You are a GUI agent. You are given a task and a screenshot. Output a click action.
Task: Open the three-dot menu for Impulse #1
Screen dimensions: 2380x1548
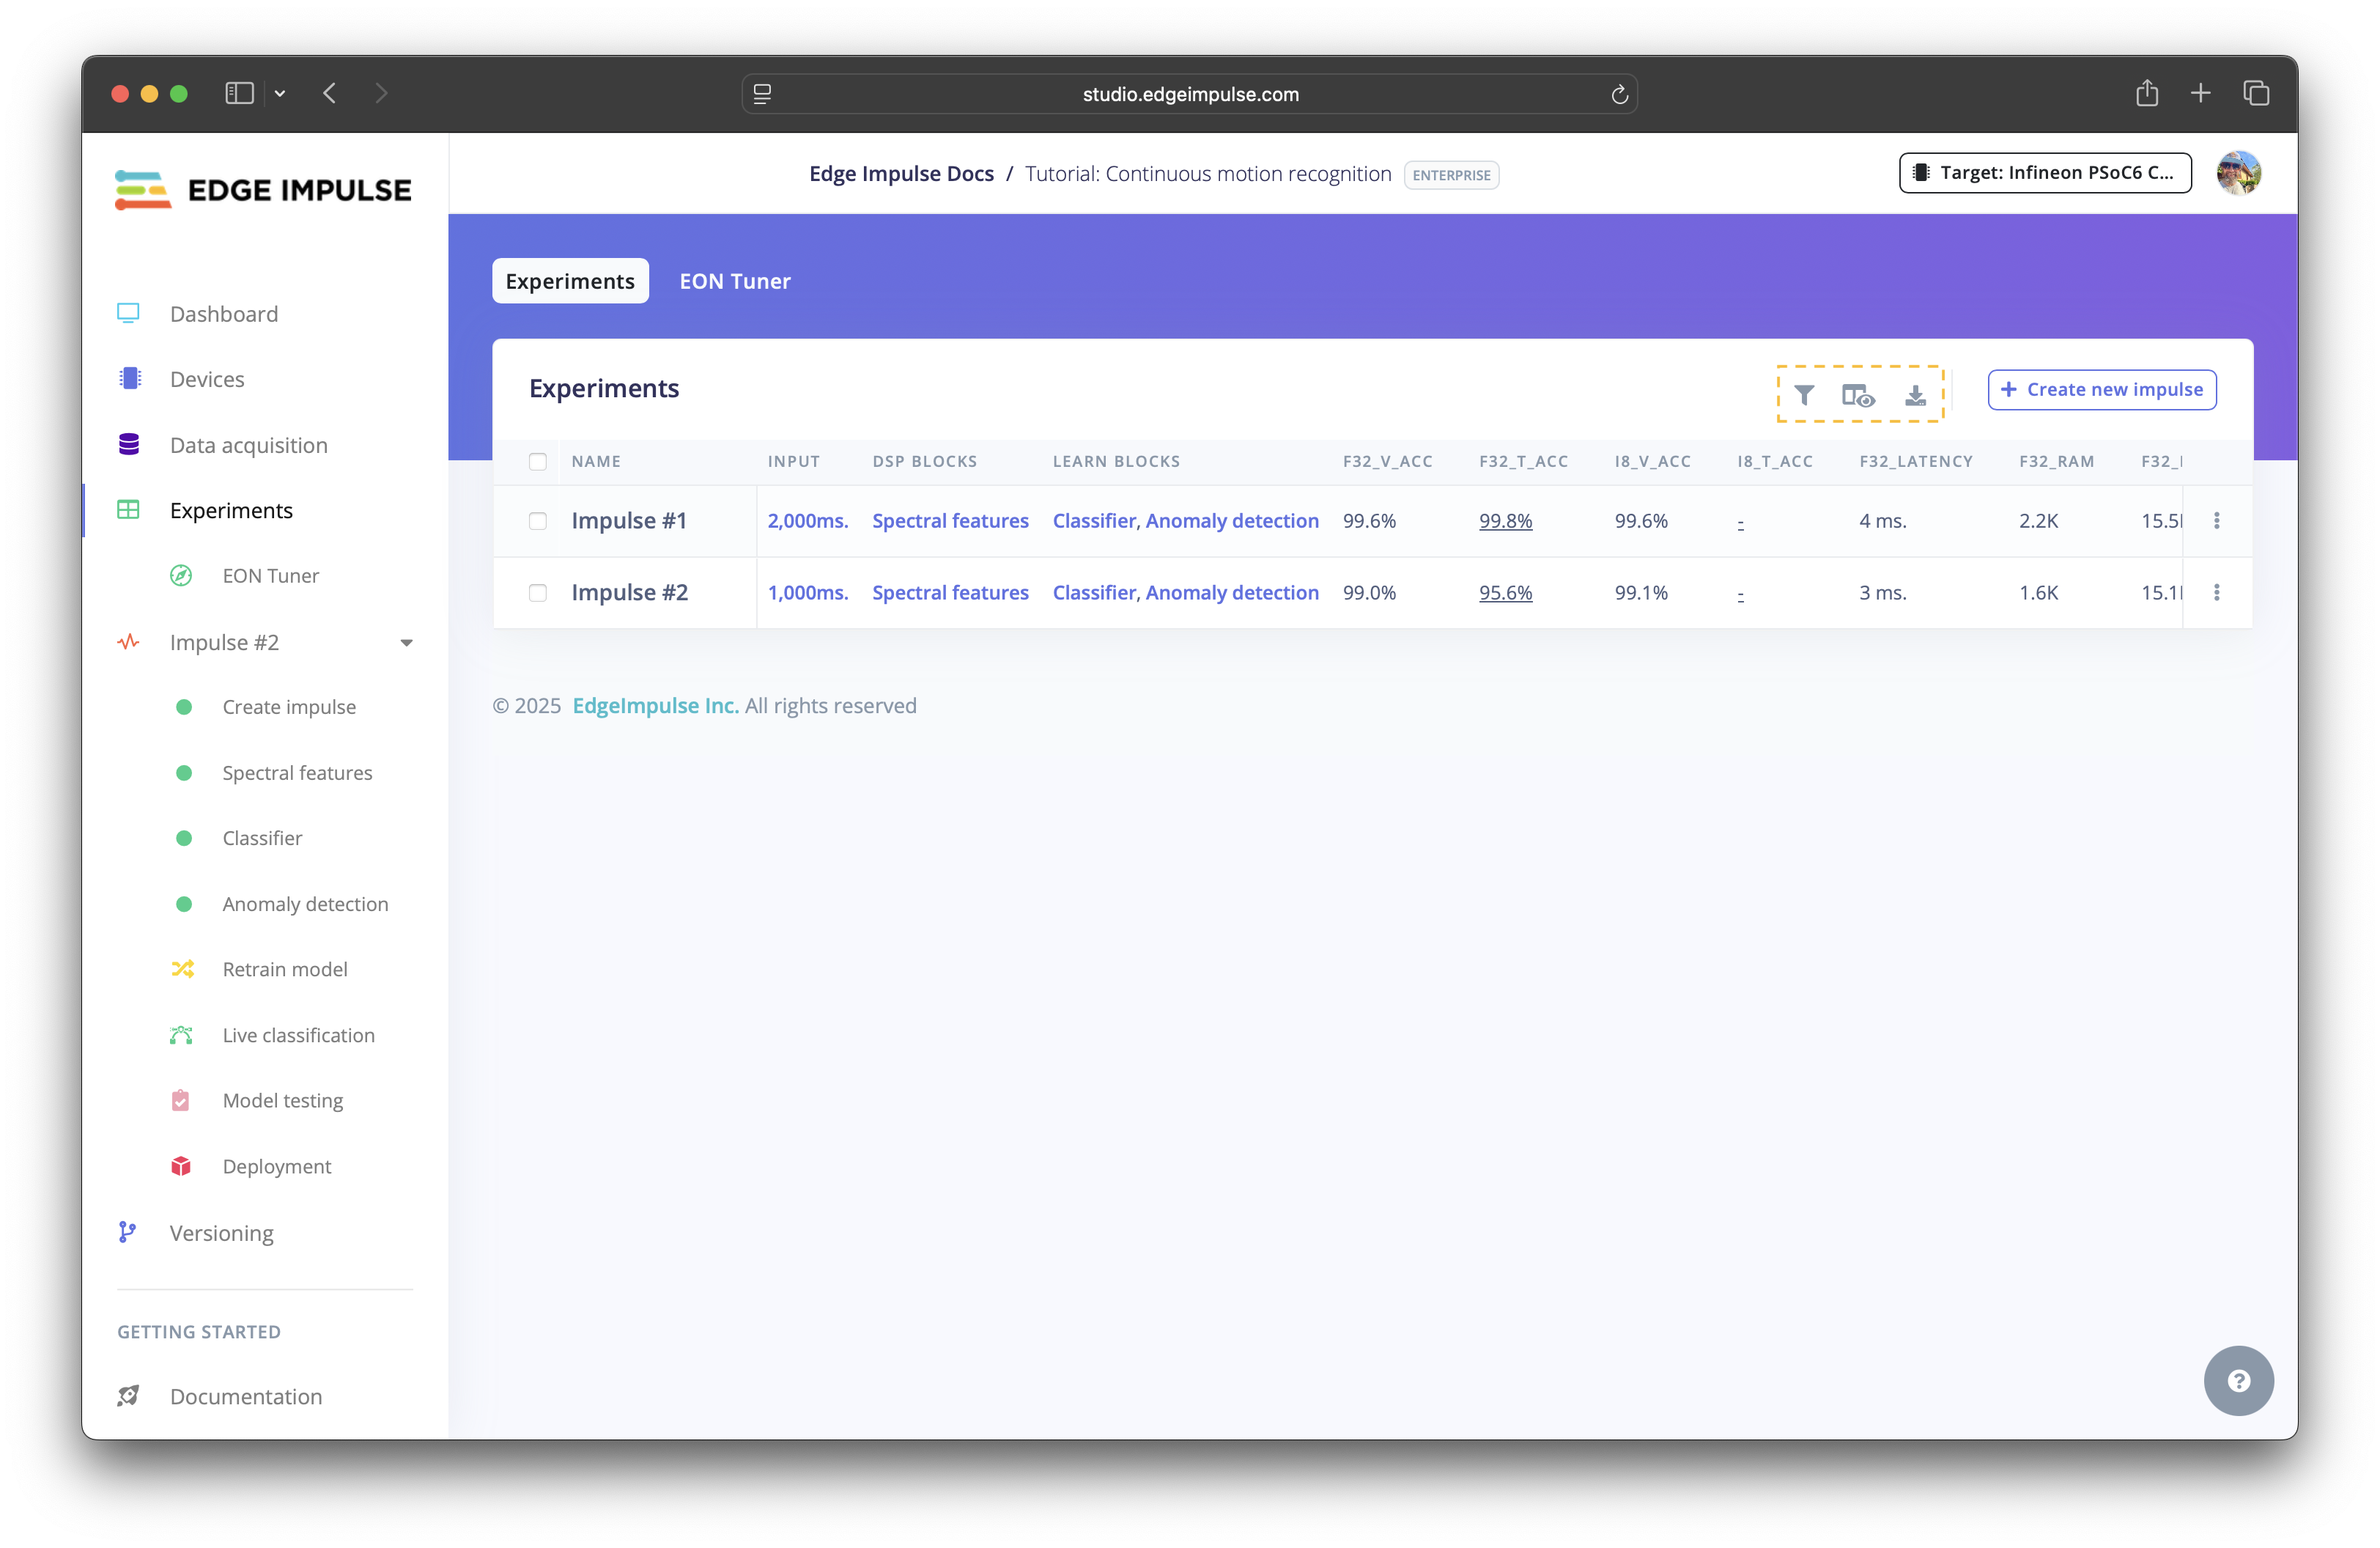[x=2217, y=521]
